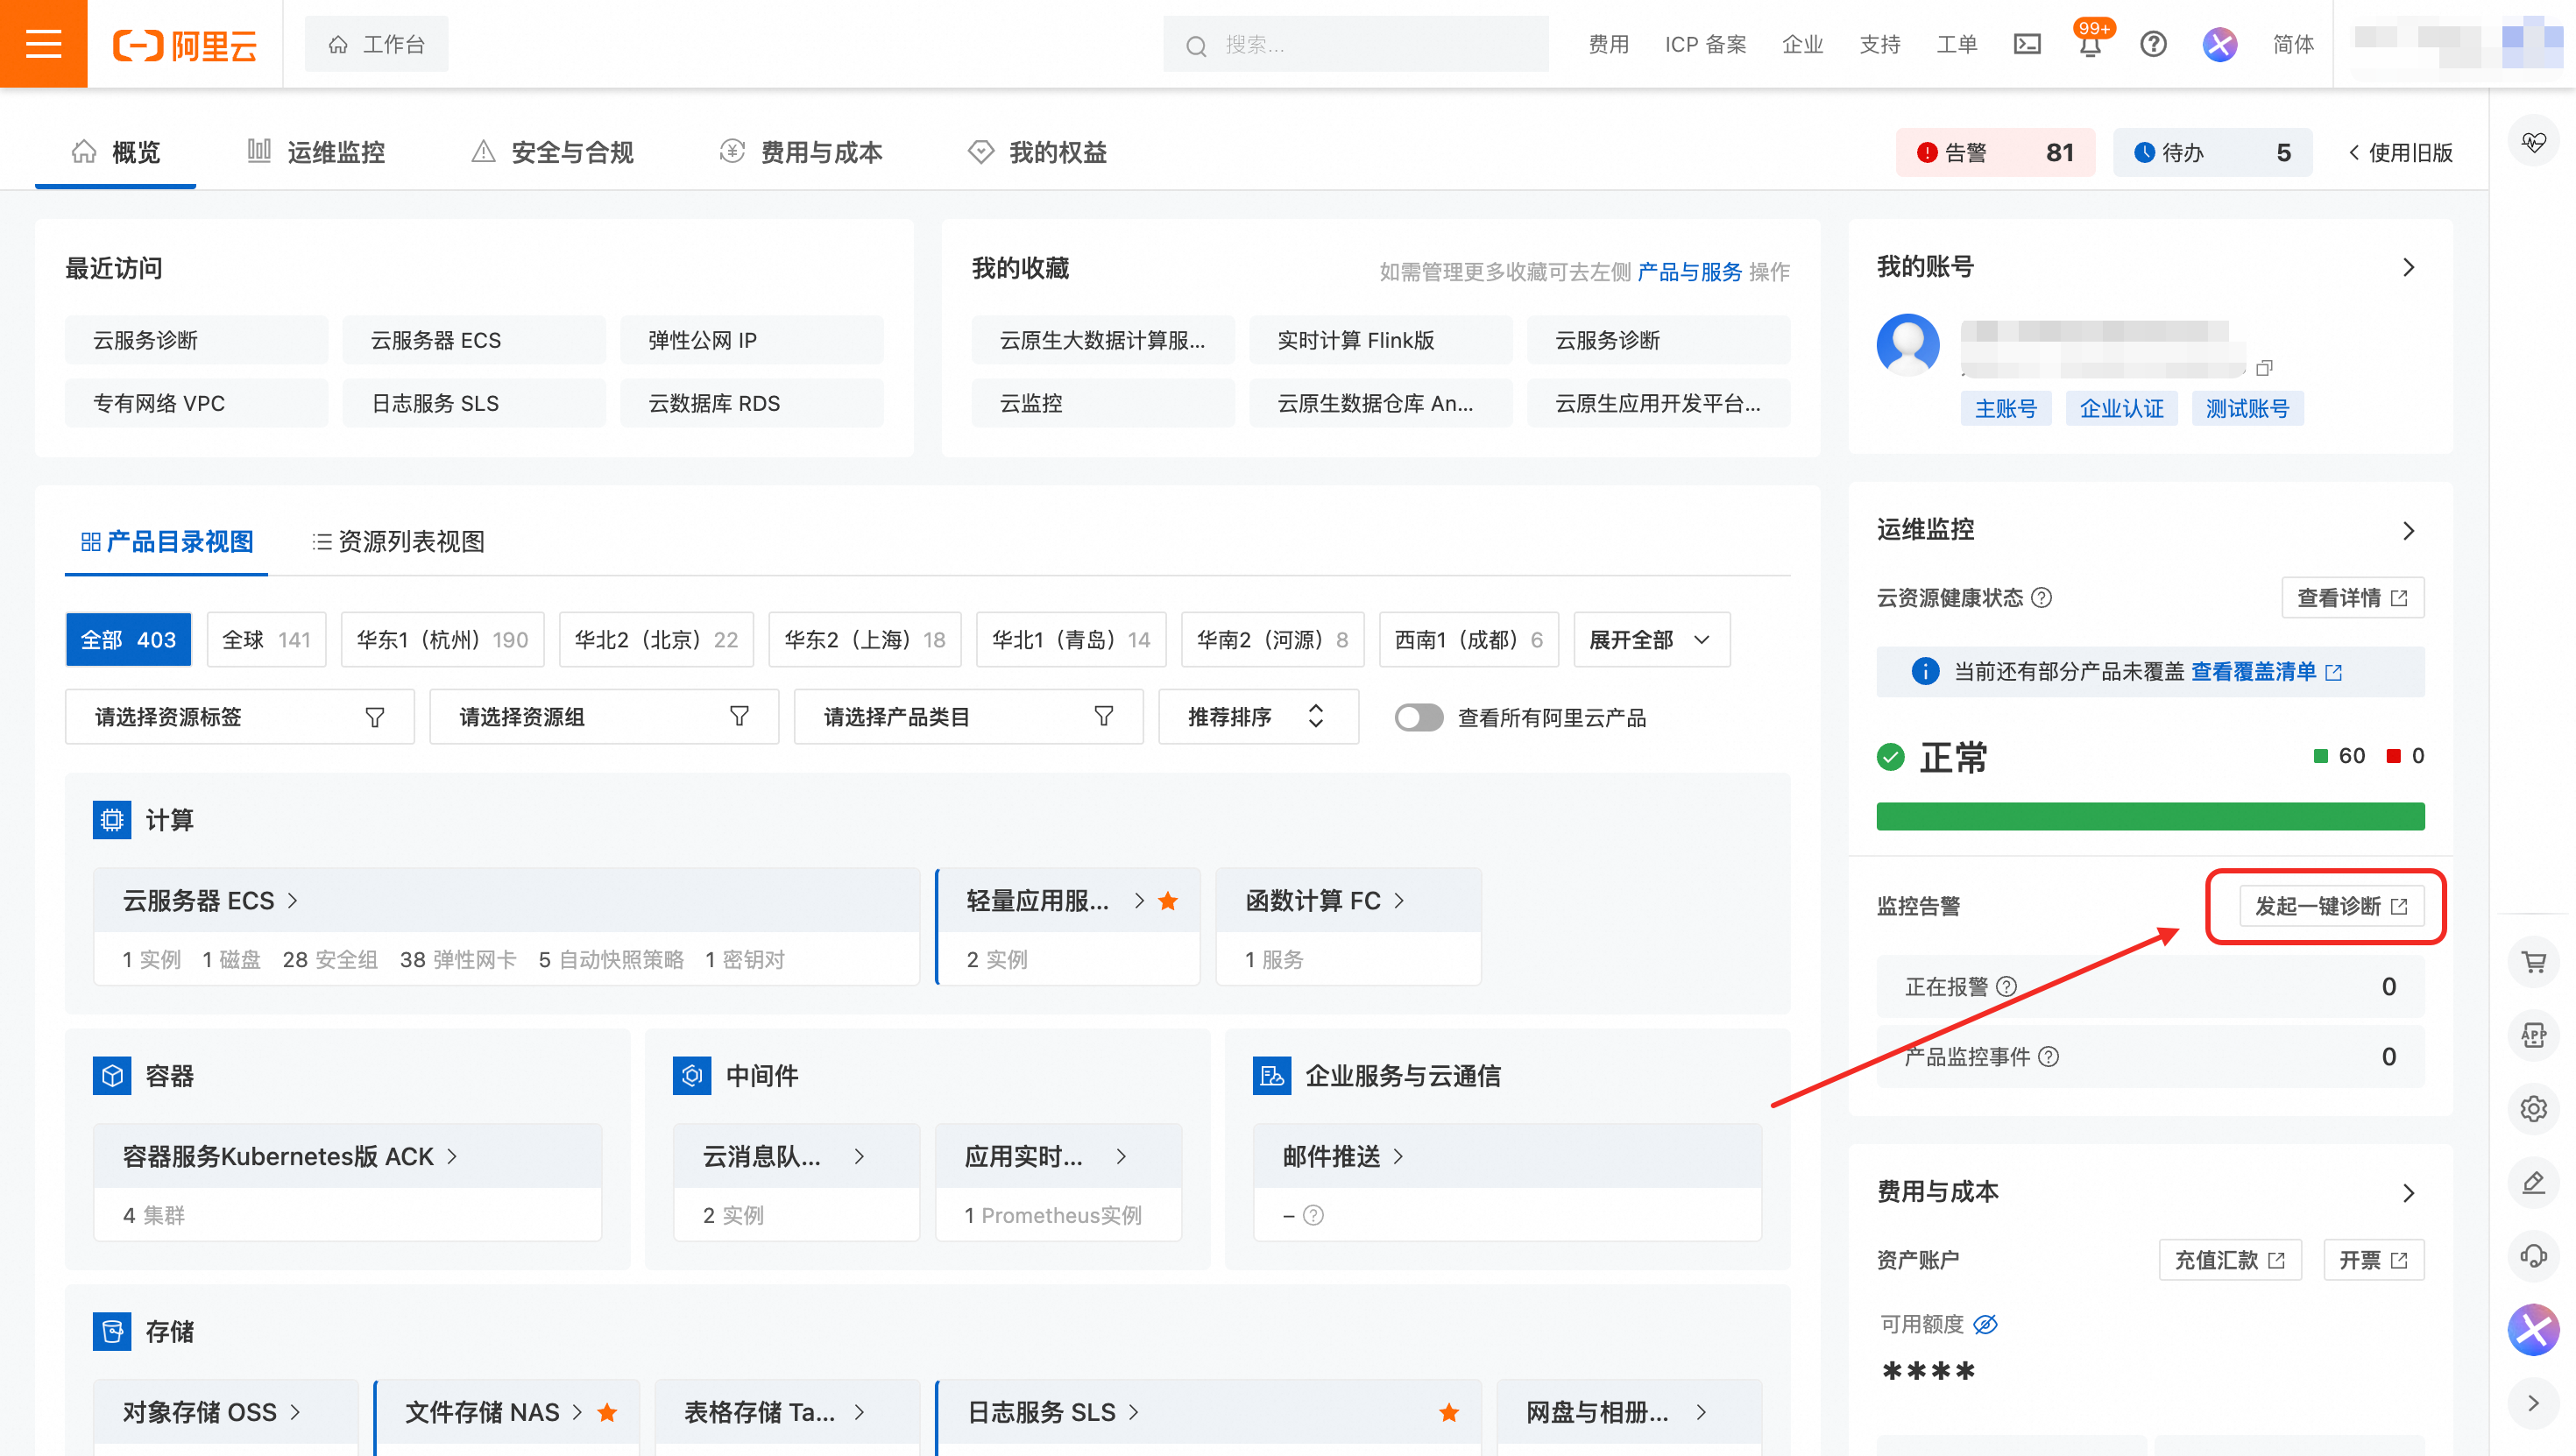Screen dimensions: 2576x1456
Task: Open the hamburger navigation menu
Action: click(x=43, y=44)
